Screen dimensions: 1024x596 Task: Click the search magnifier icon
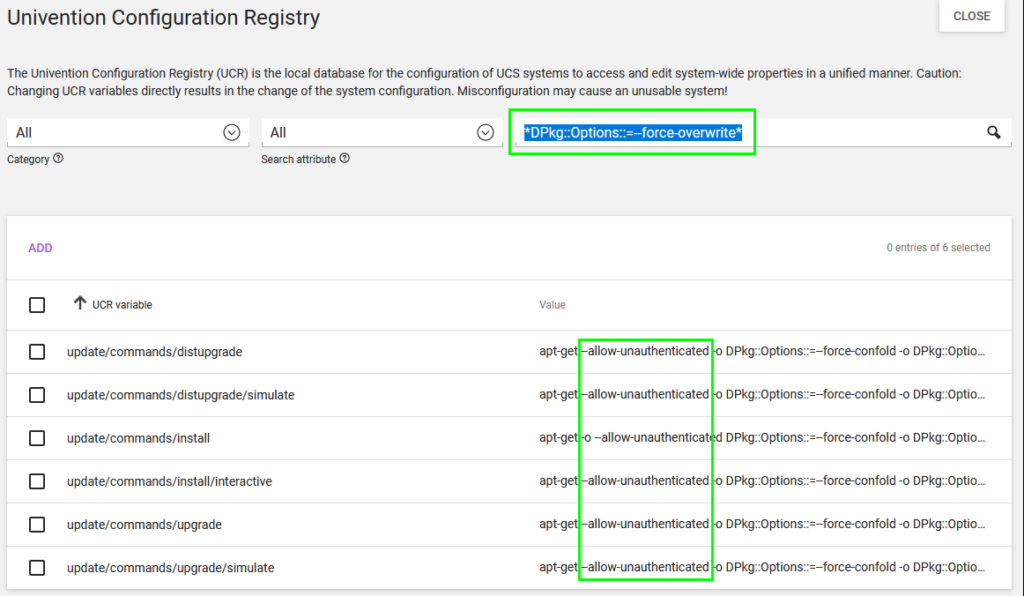[x=993, y=133]
